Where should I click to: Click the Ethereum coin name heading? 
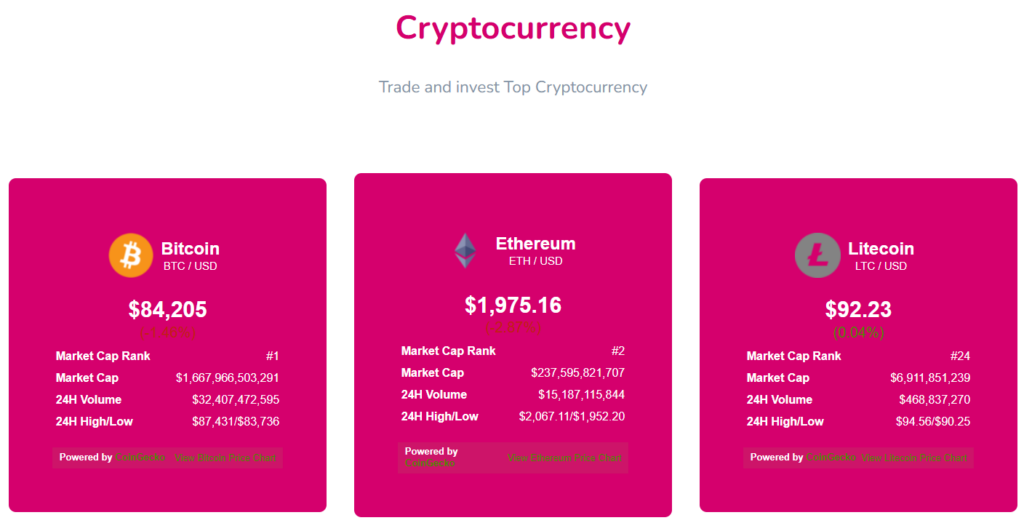pos(535,244)
